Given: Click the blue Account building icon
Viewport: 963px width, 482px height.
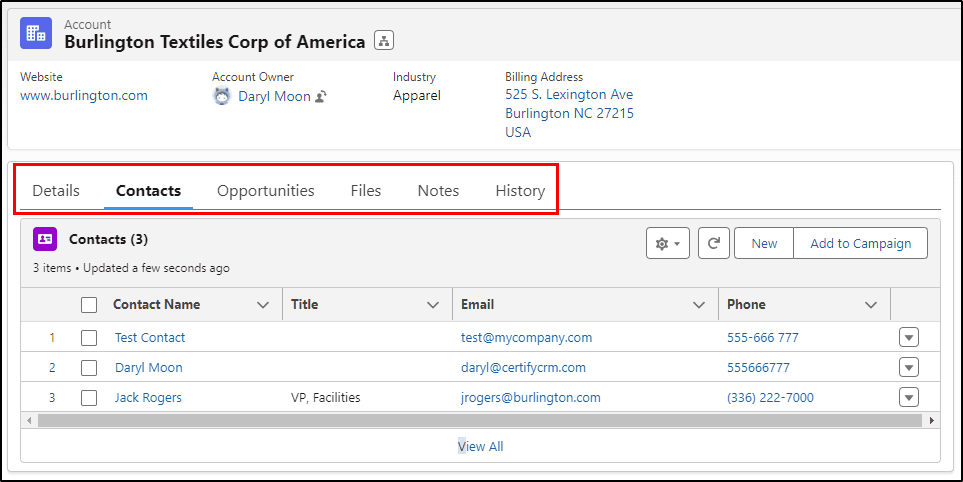Looking at the screenshot, I should coord(36,33).
